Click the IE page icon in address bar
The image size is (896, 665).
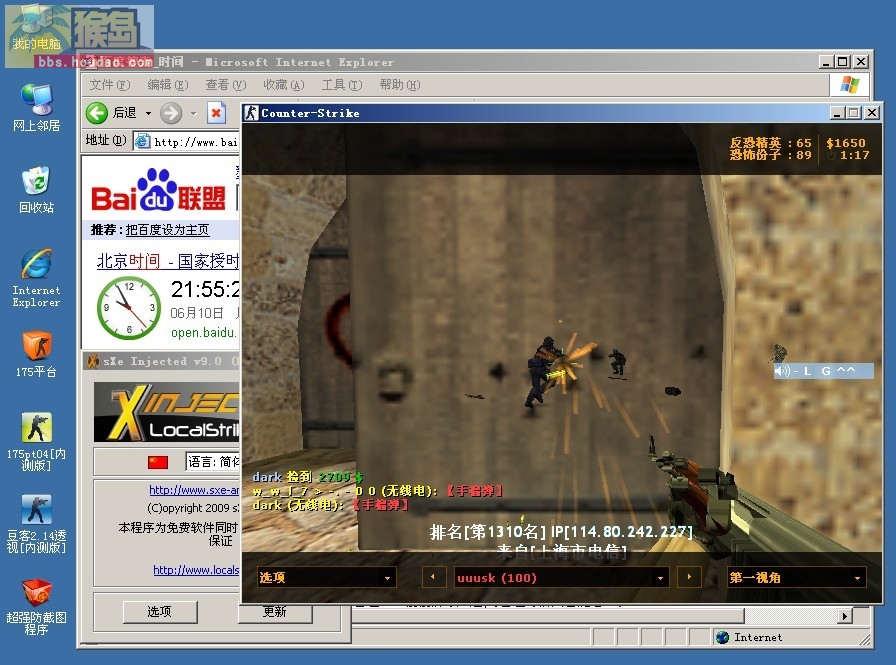pos(142,141)
